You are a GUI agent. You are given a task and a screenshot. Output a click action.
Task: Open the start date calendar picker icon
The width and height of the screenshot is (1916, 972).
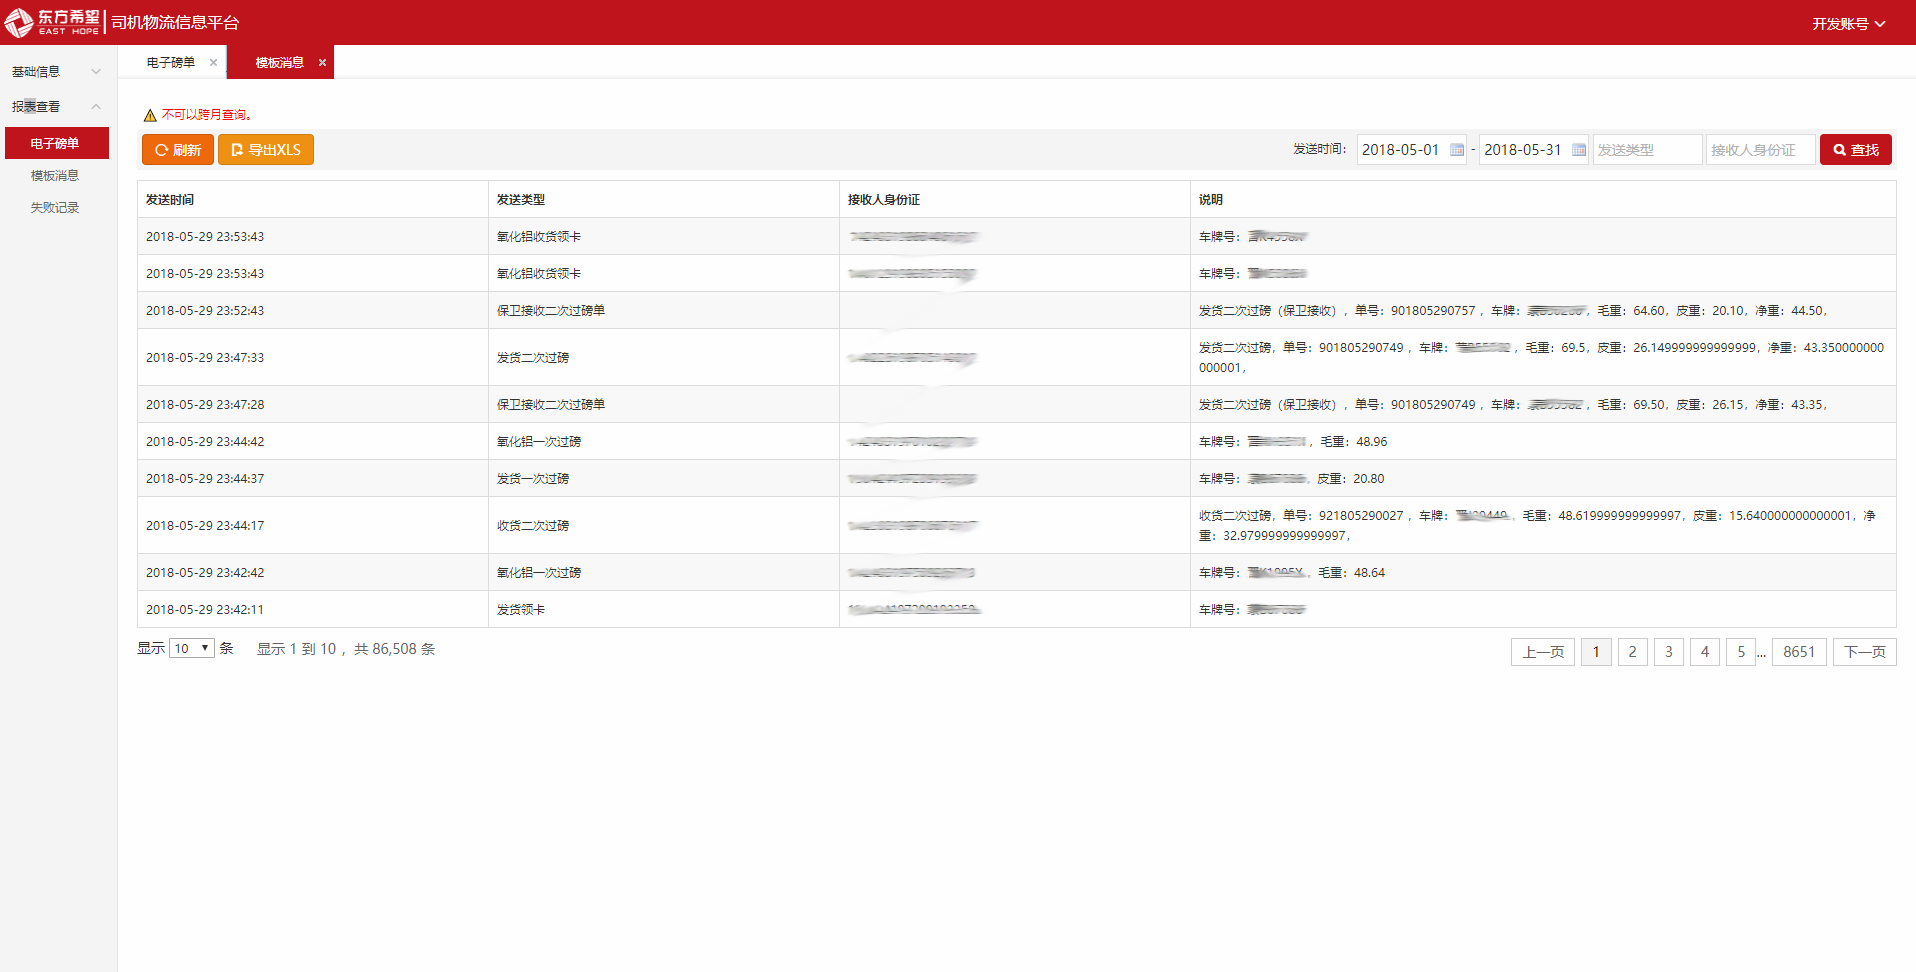point(1456,150)
